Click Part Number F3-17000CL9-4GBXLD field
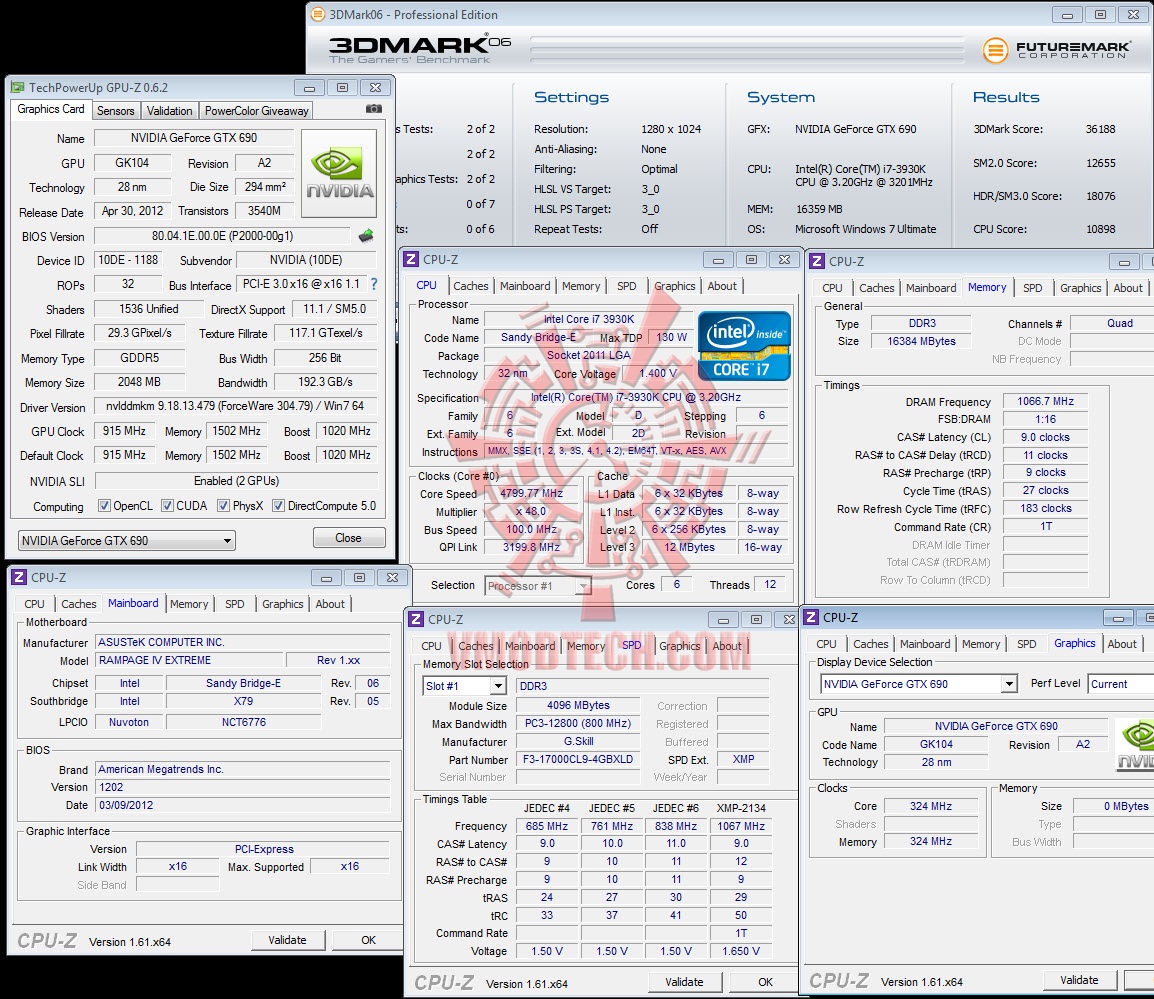The height and width of the screenshot is (999, 1154). coord(578,759)
